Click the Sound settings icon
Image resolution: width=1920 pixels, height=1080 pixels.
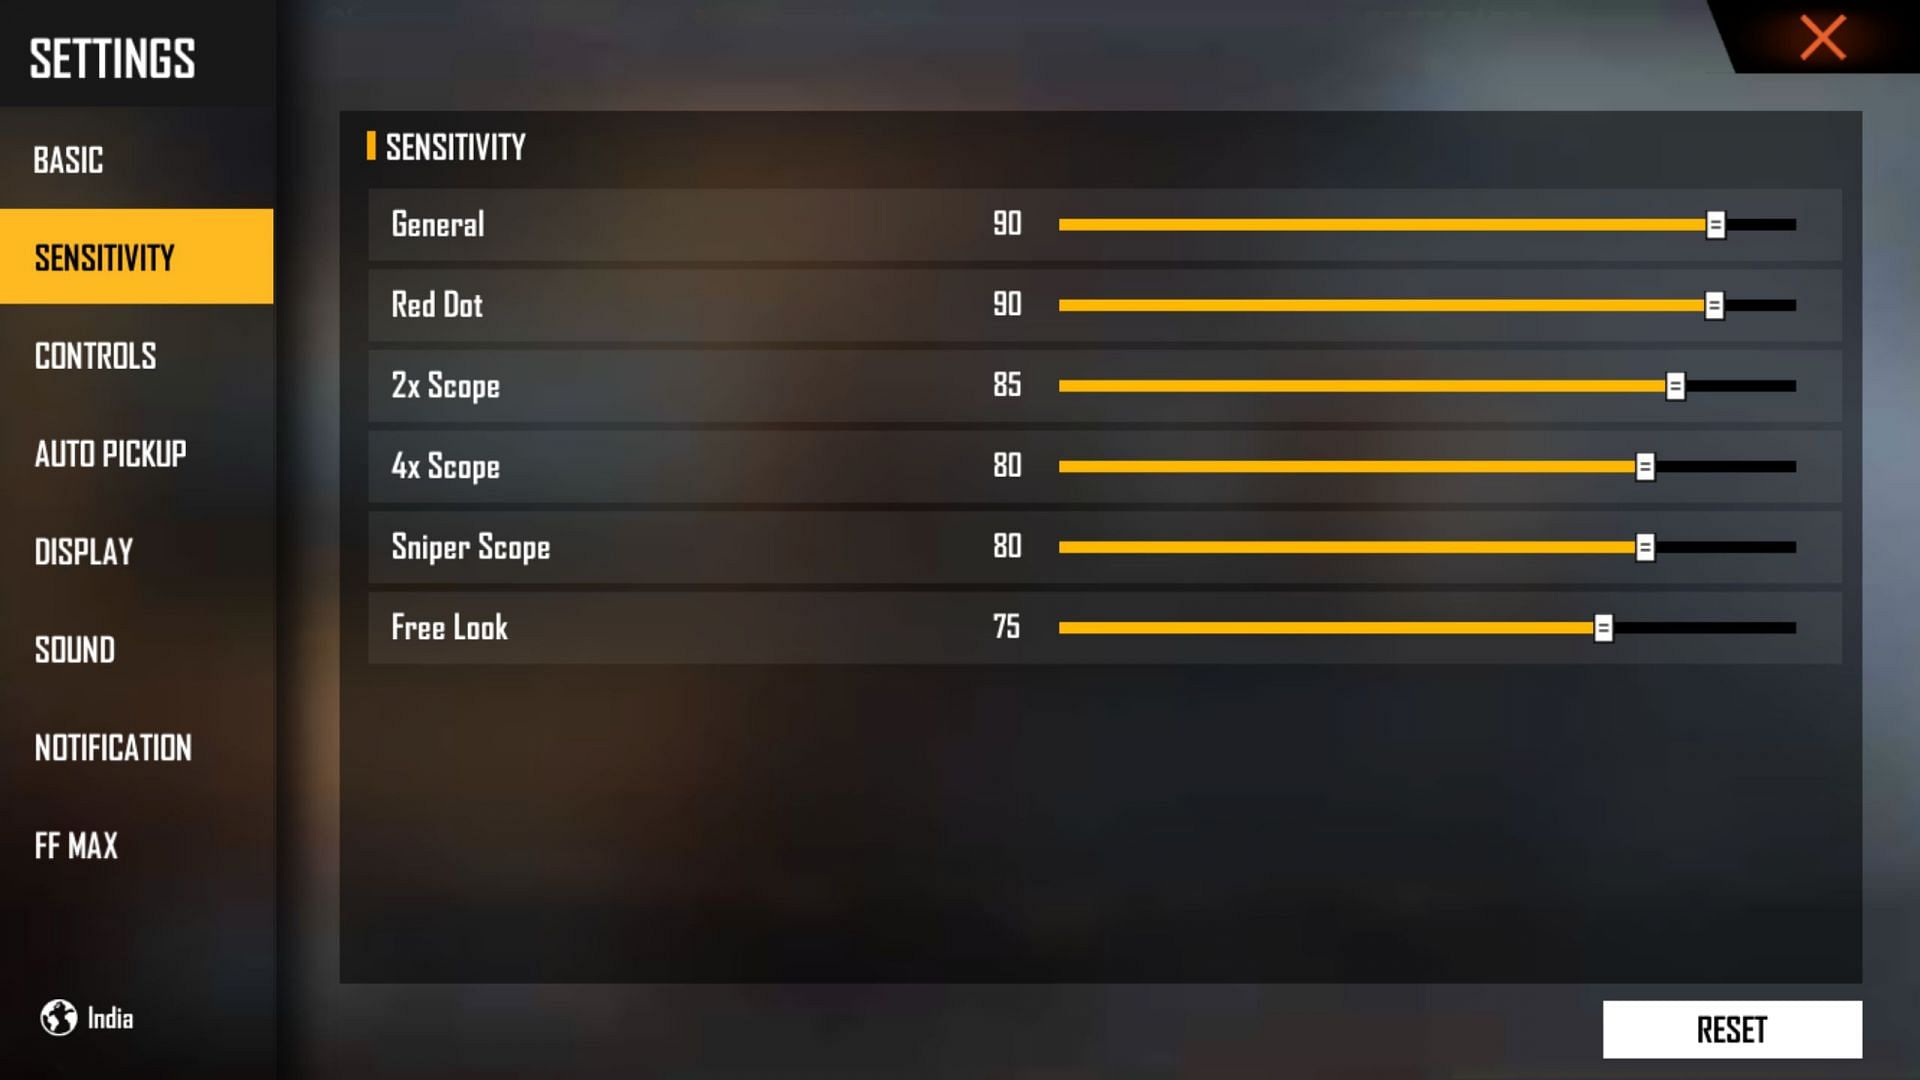73,649
